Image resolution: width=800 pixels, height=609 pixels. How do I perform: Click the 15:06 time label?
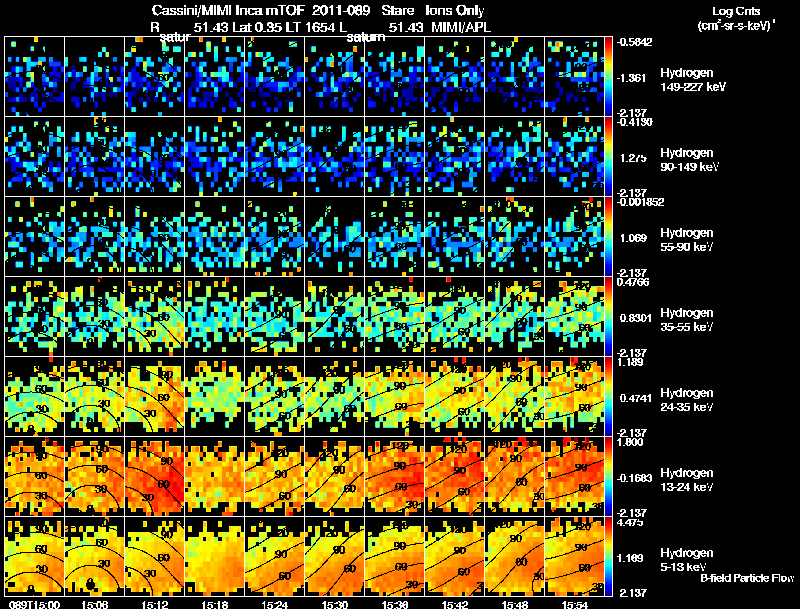click(x=94, y=604)
